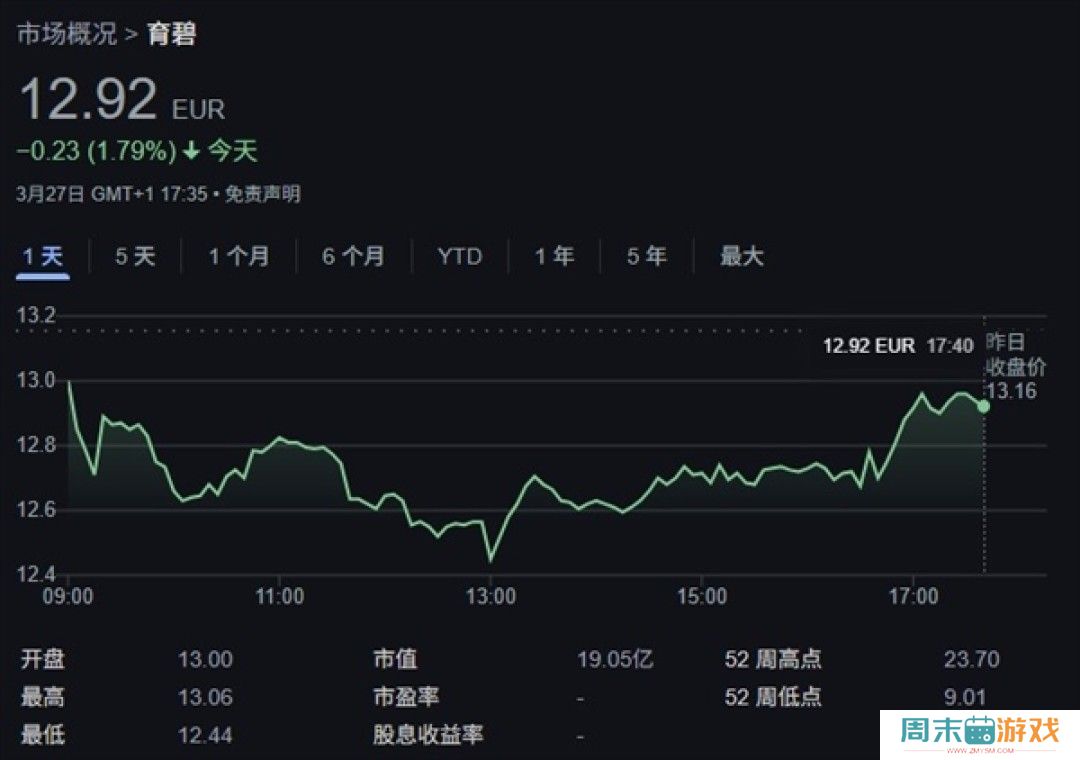1080x760 pixels.
Task: Select the 6 个月 range tab
Action: click(353, 257)
